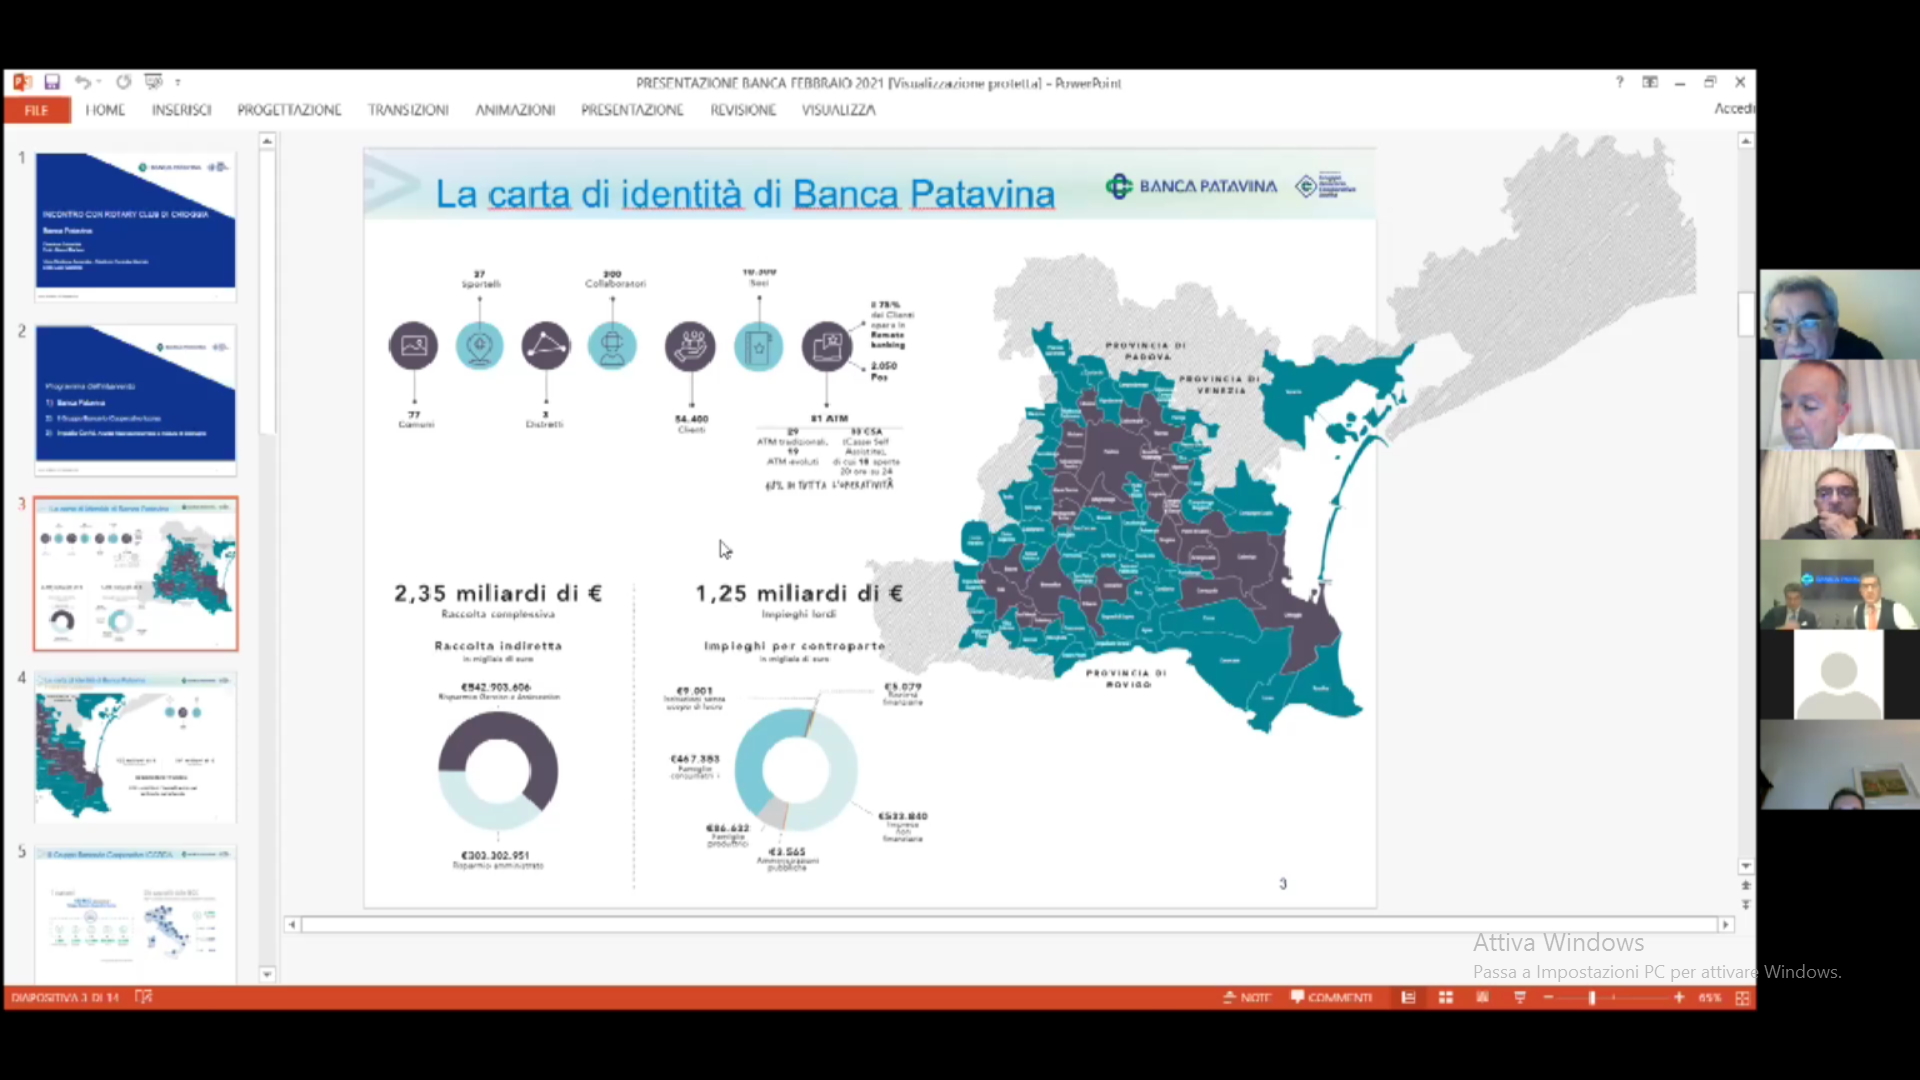Select slide 1 thumbnail Rotary Club title
This screenshot has height=1080, width=1920.
pos(136,226)
